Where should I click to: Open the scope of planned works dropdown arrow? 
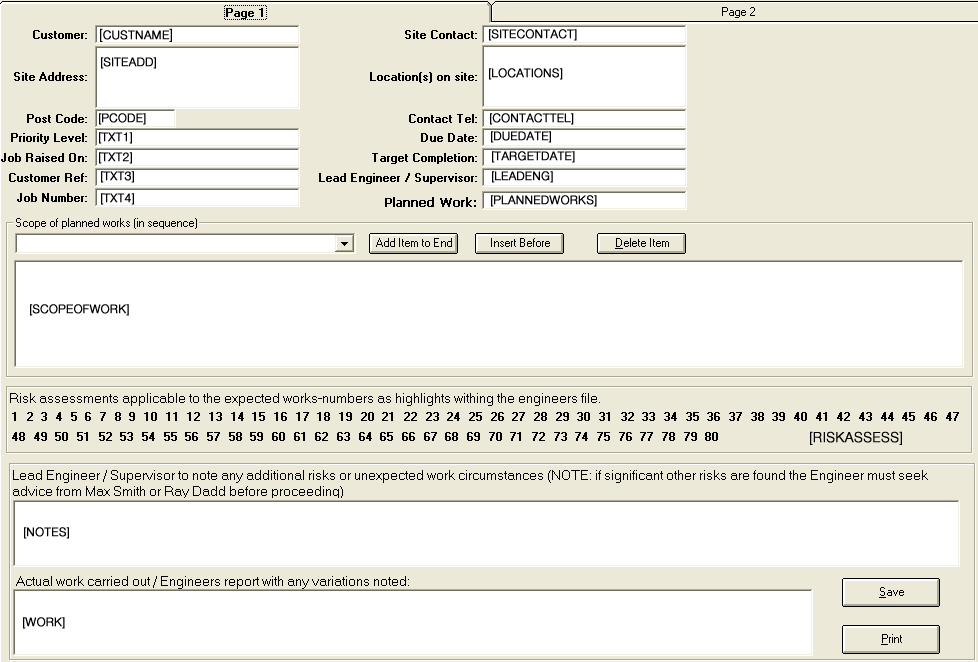[x=344, y=243]
